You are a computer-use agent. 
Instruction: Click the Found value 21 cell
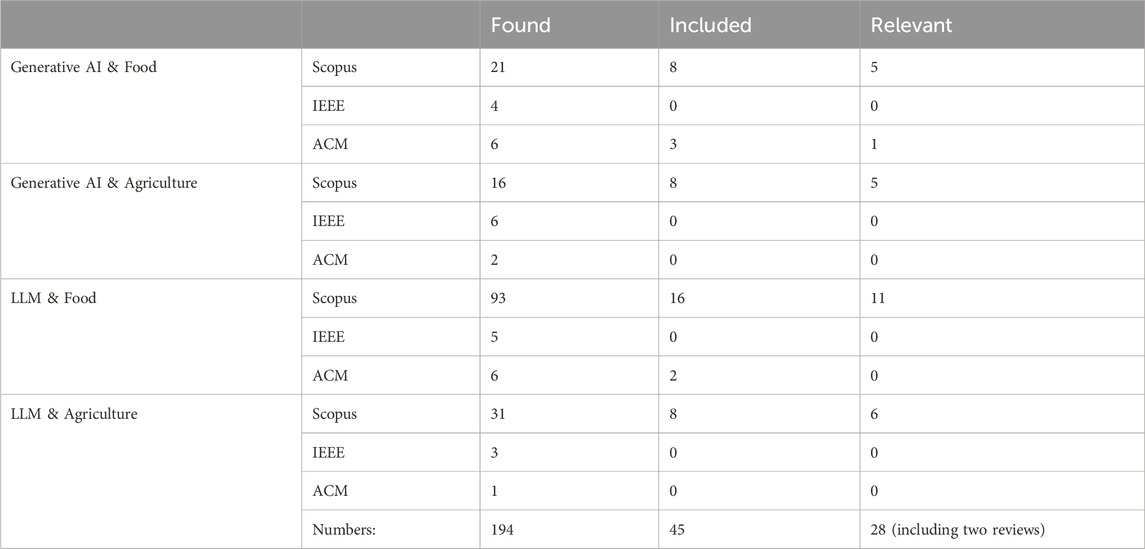[499, 68]
